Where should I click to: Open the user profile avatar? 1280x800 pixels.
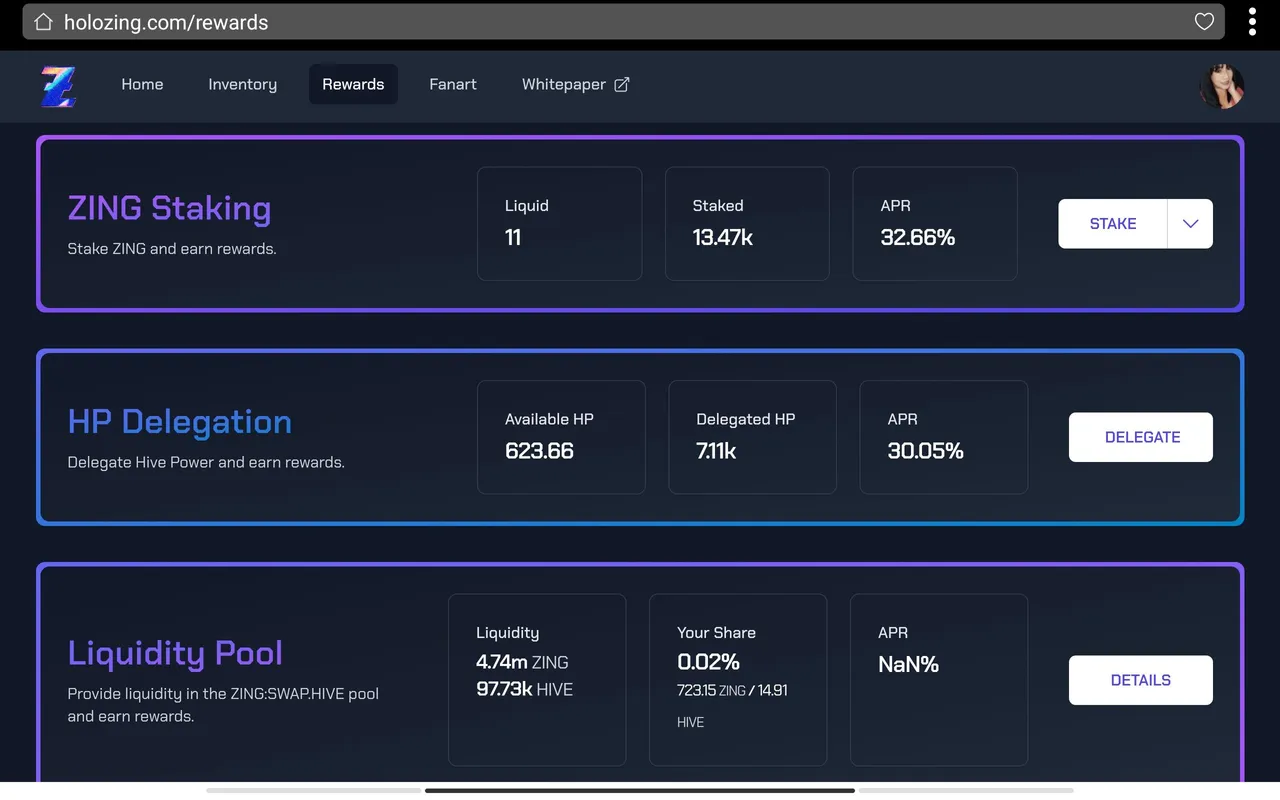tap(1222, 86)
